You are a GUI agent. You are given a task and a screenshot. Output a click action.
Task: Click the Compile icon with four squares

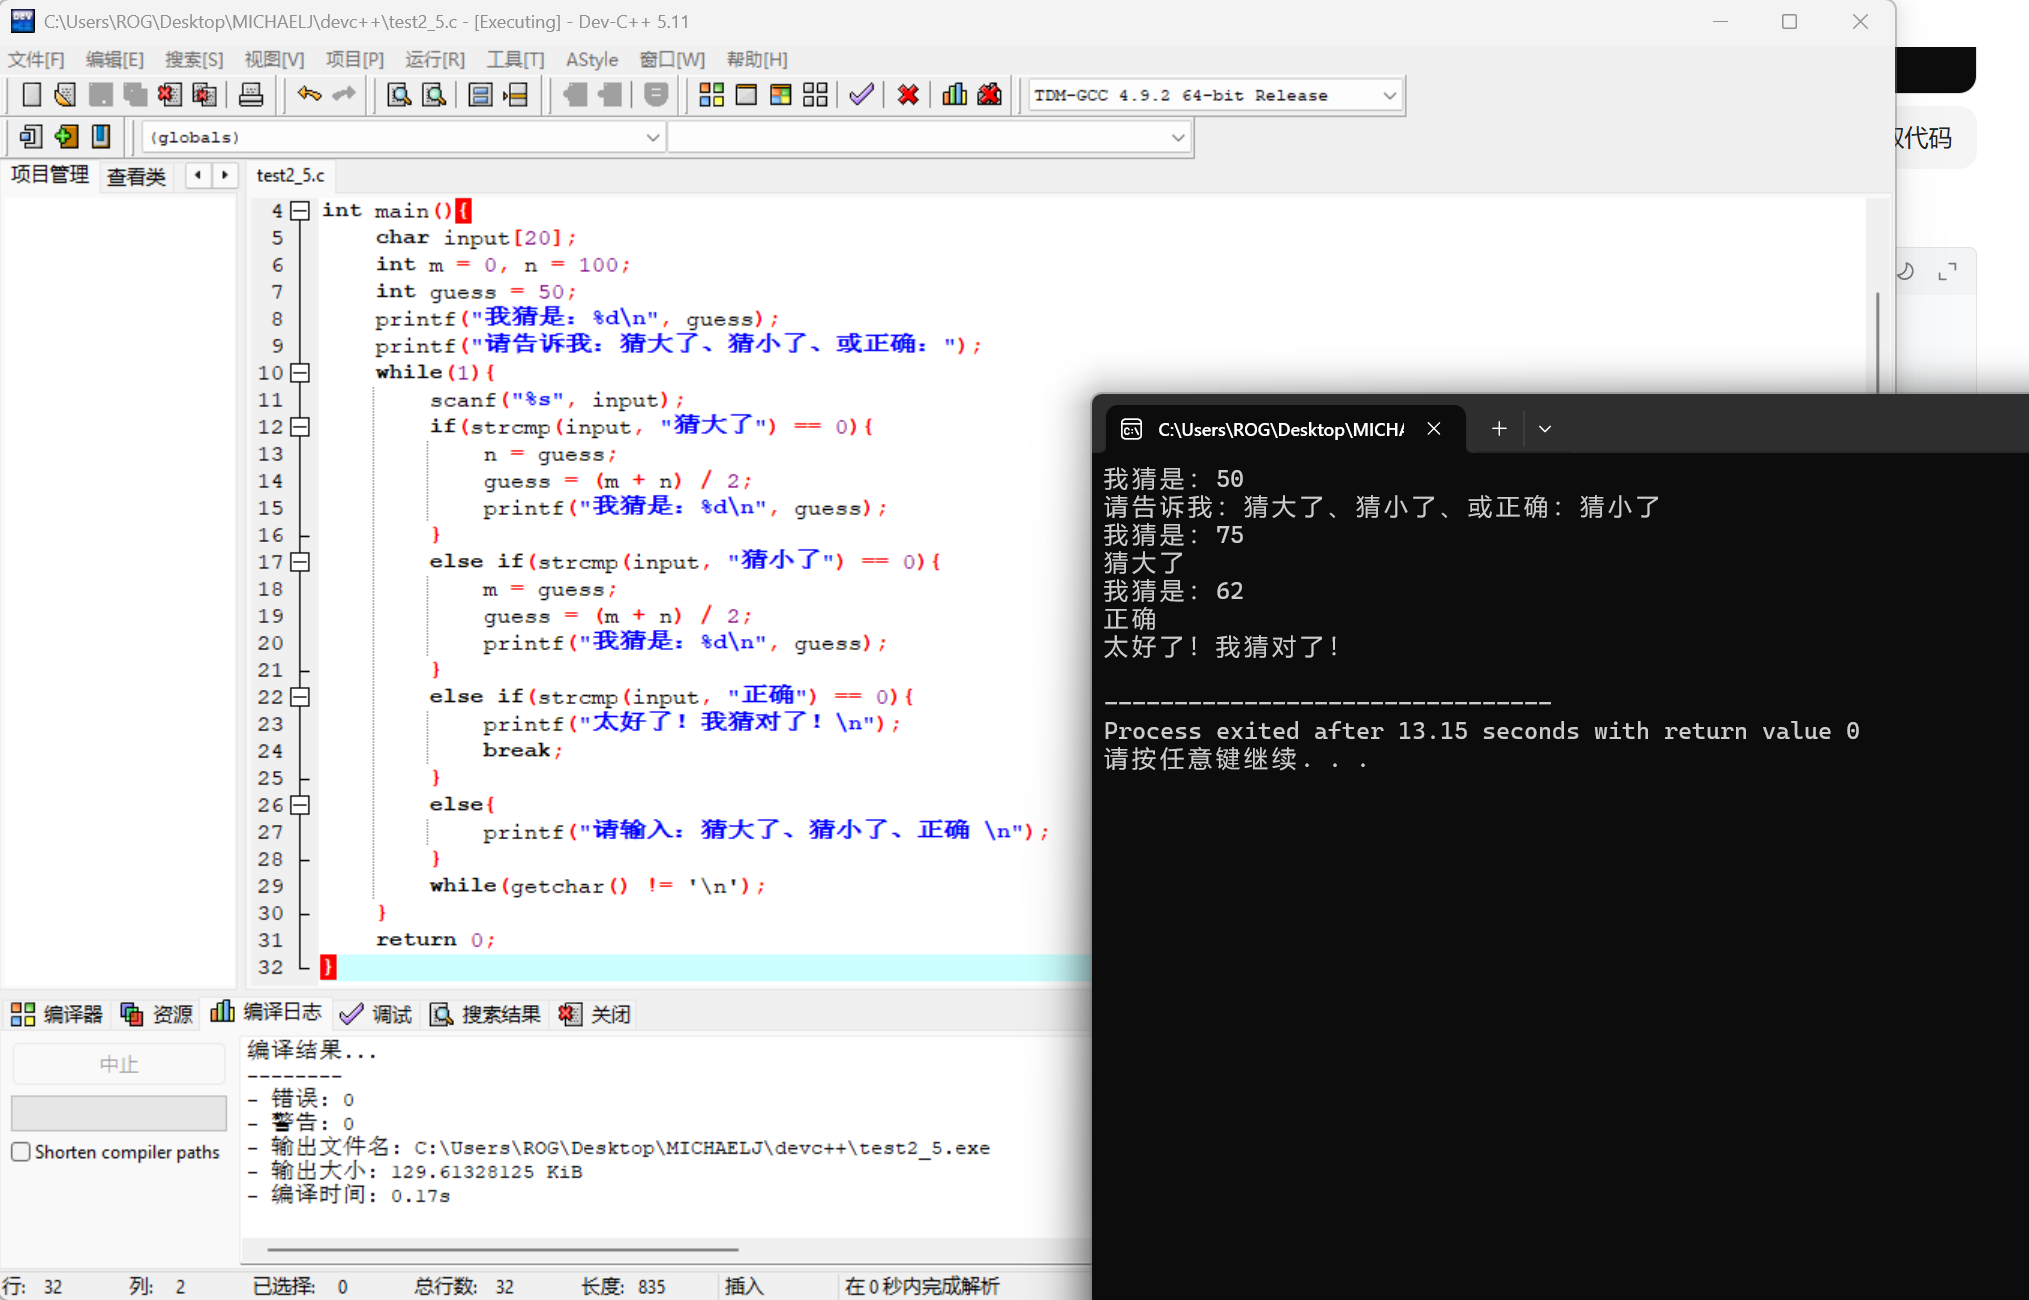point(711,95)
